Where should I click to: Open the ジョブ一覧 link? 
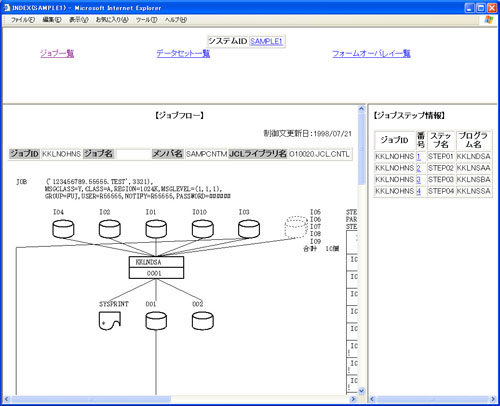[57, 53]
